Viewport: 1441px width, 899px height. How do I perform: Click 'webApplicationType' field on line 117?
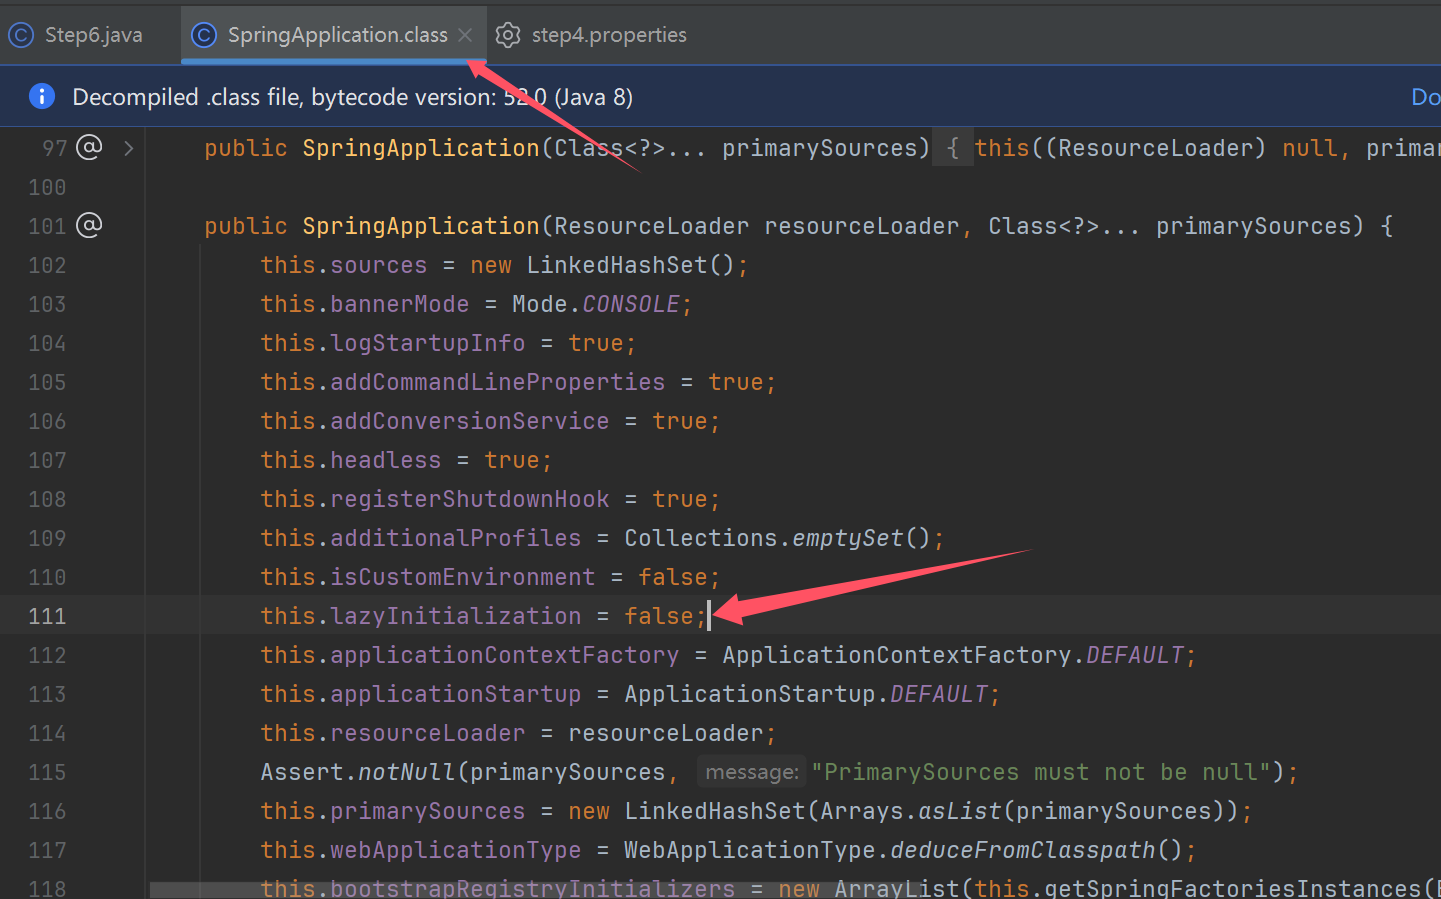455,850
